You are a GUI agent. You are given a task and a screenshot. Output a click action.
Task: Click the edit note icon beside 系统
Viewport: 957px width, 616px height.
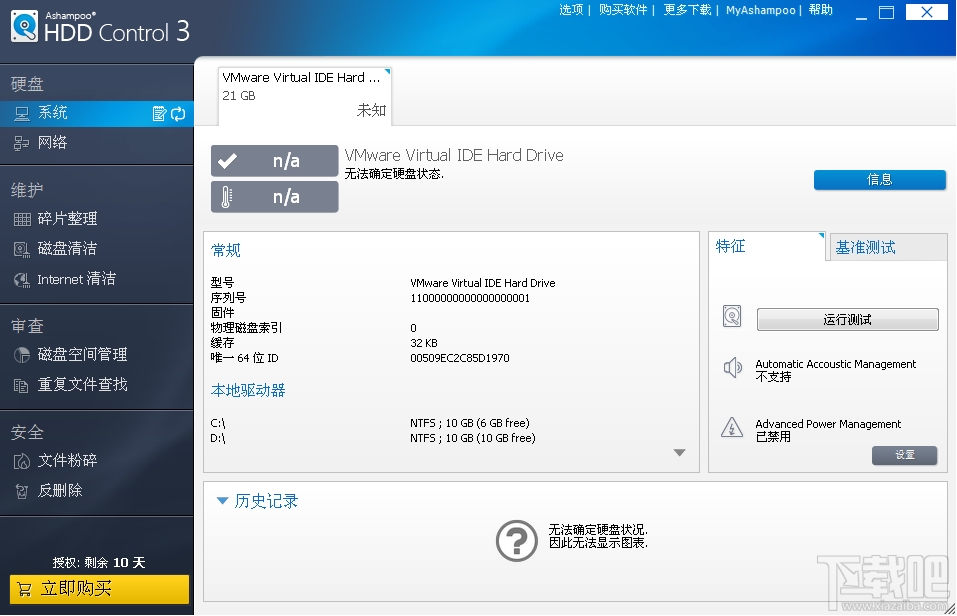(x=159, y=114)
